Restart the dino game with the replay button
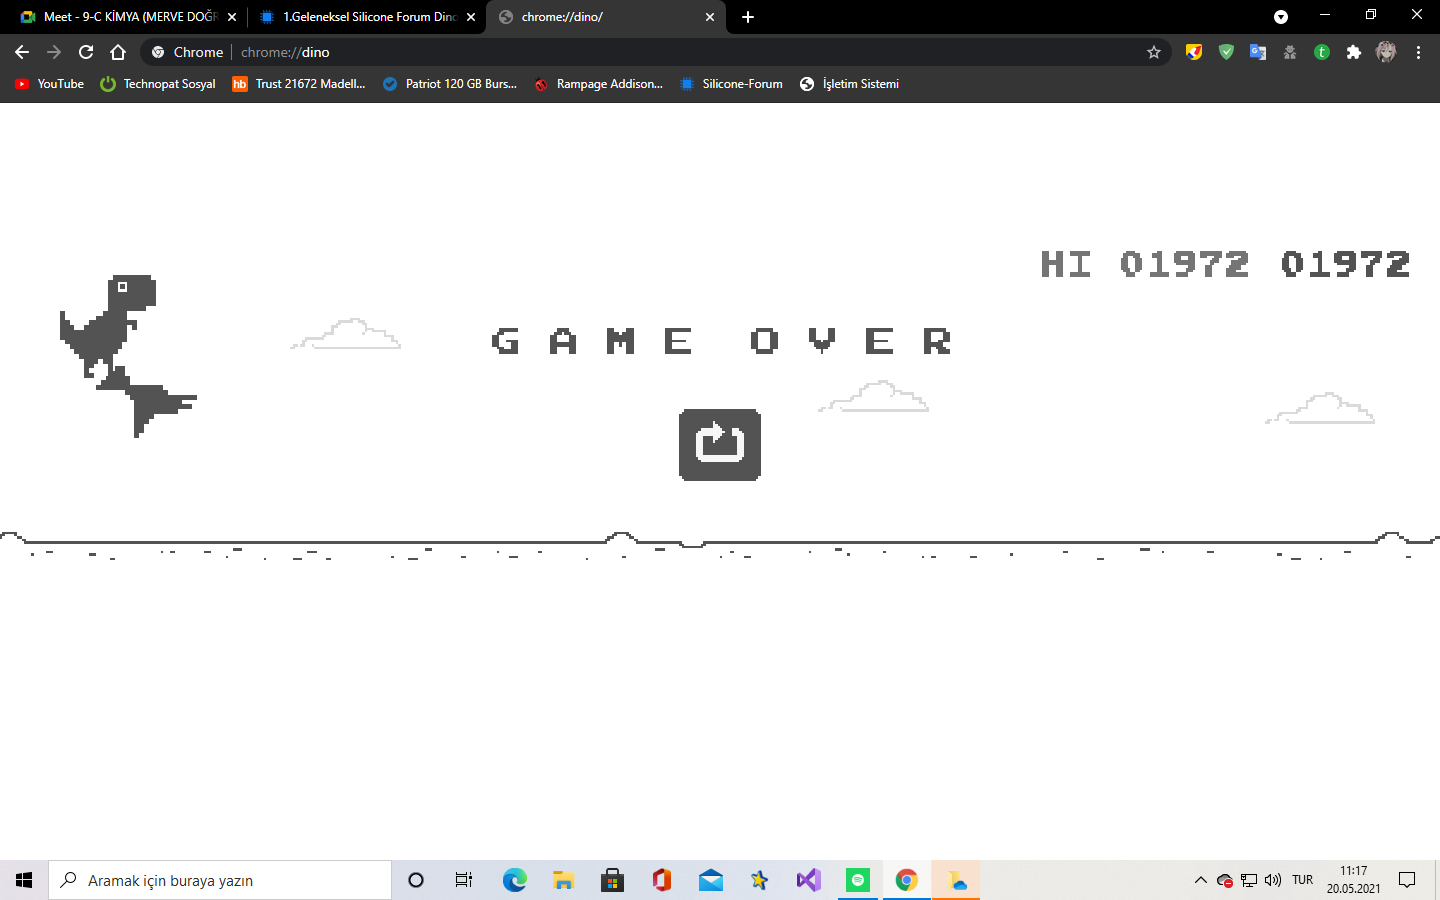 pos(720,445)
